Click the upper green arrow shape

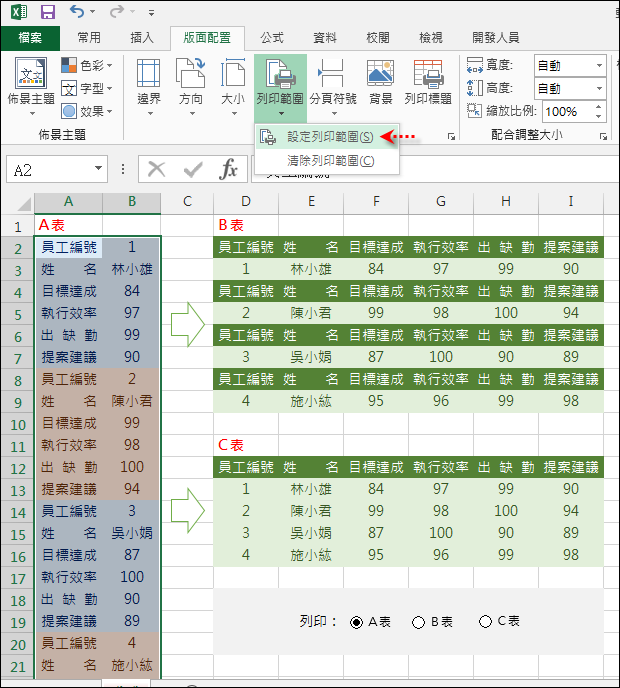point(188,324)
